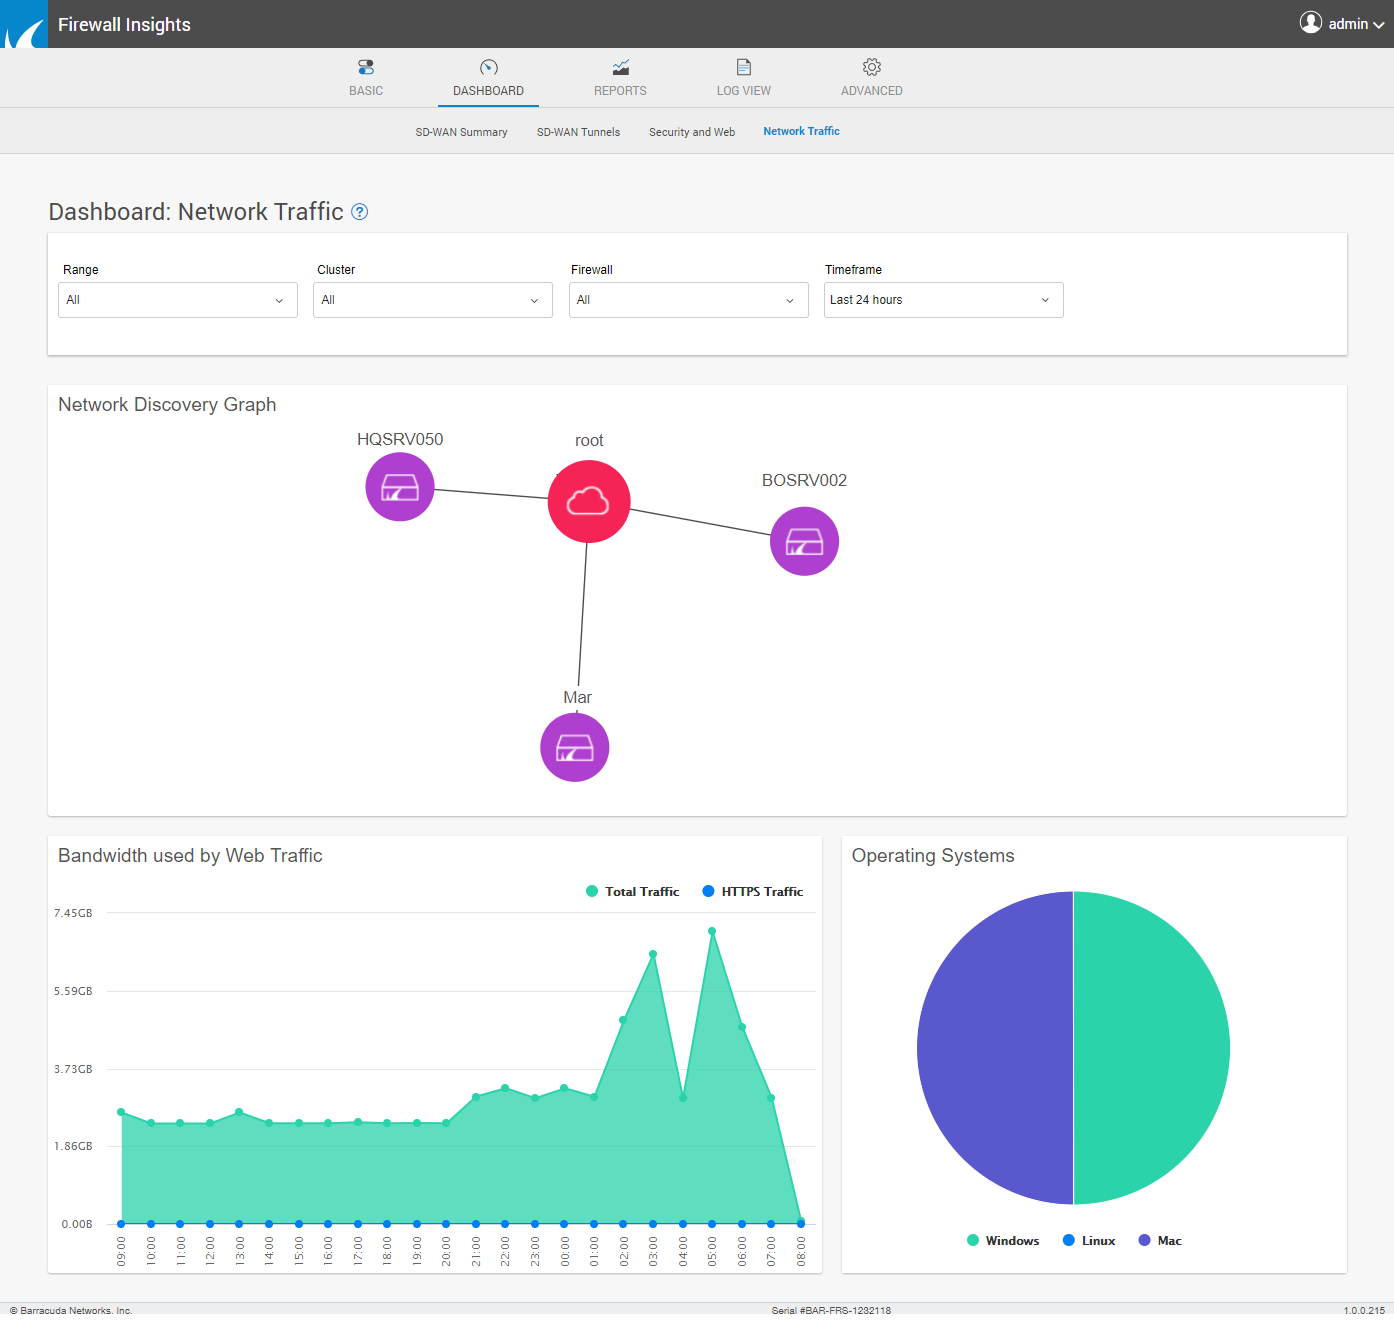Click the admin user avatar icon

pos(1311,22)
